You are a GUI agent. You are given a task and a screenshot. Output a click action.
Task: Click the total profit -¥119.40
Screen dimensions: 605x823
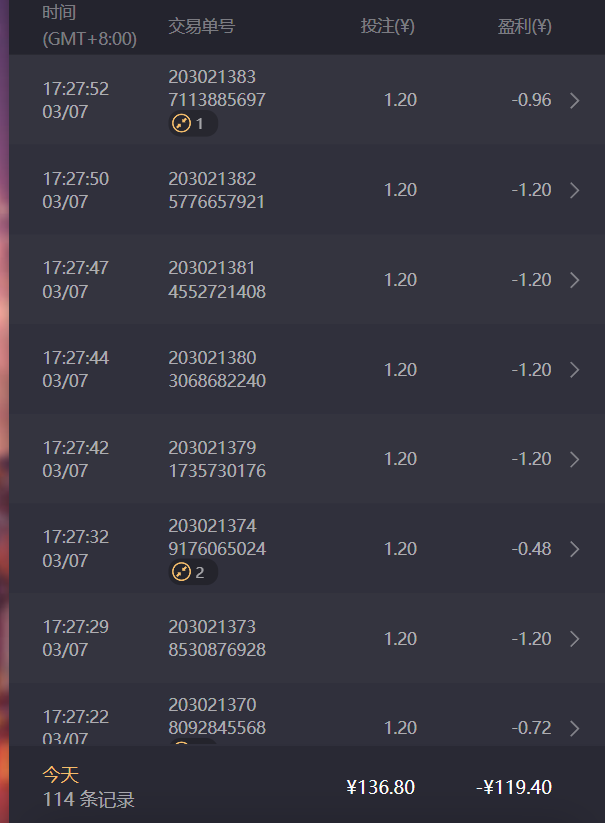pyautogui.click(x=514, y=787)
